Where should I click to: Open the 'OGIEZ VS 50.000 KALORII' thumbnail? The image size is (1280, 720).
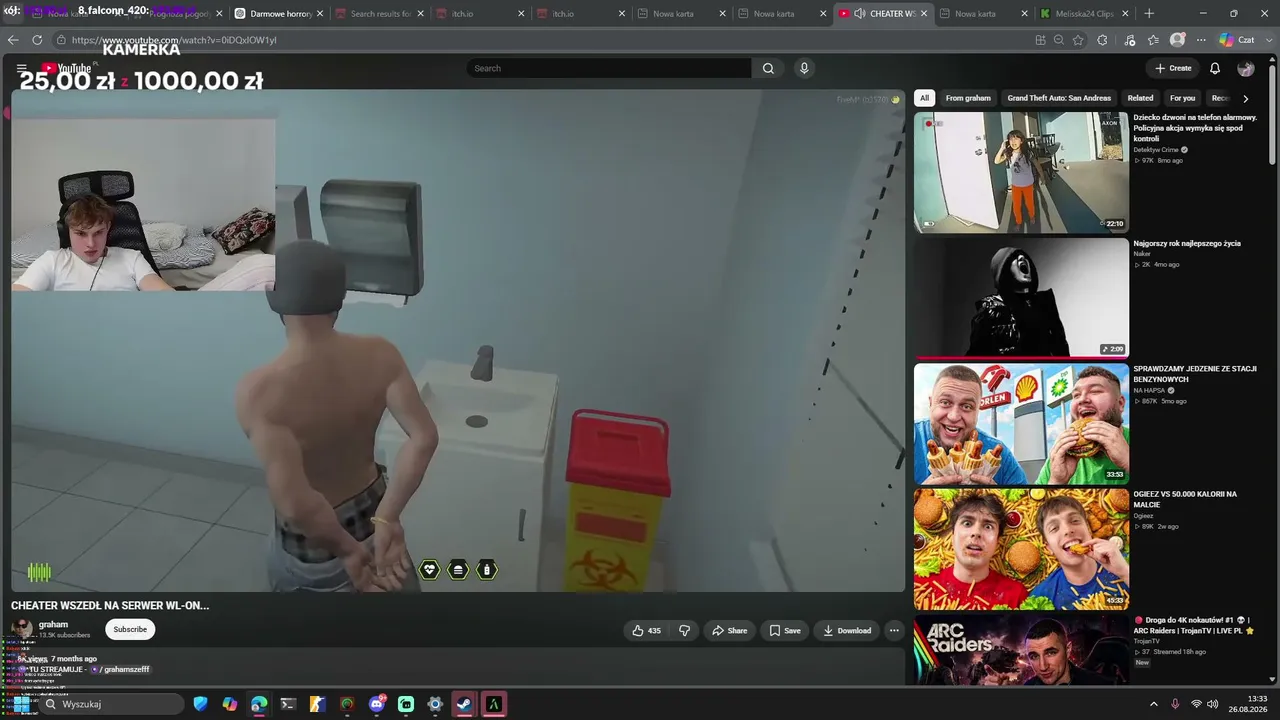[x=1021, y=549]
